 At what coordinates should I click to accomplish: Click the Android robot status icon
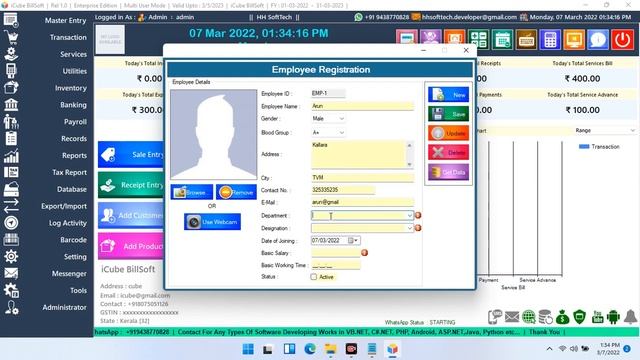[613, 317]
